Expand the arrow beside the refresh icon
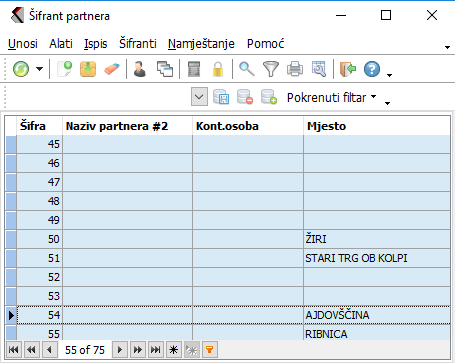 coord(39,69)
